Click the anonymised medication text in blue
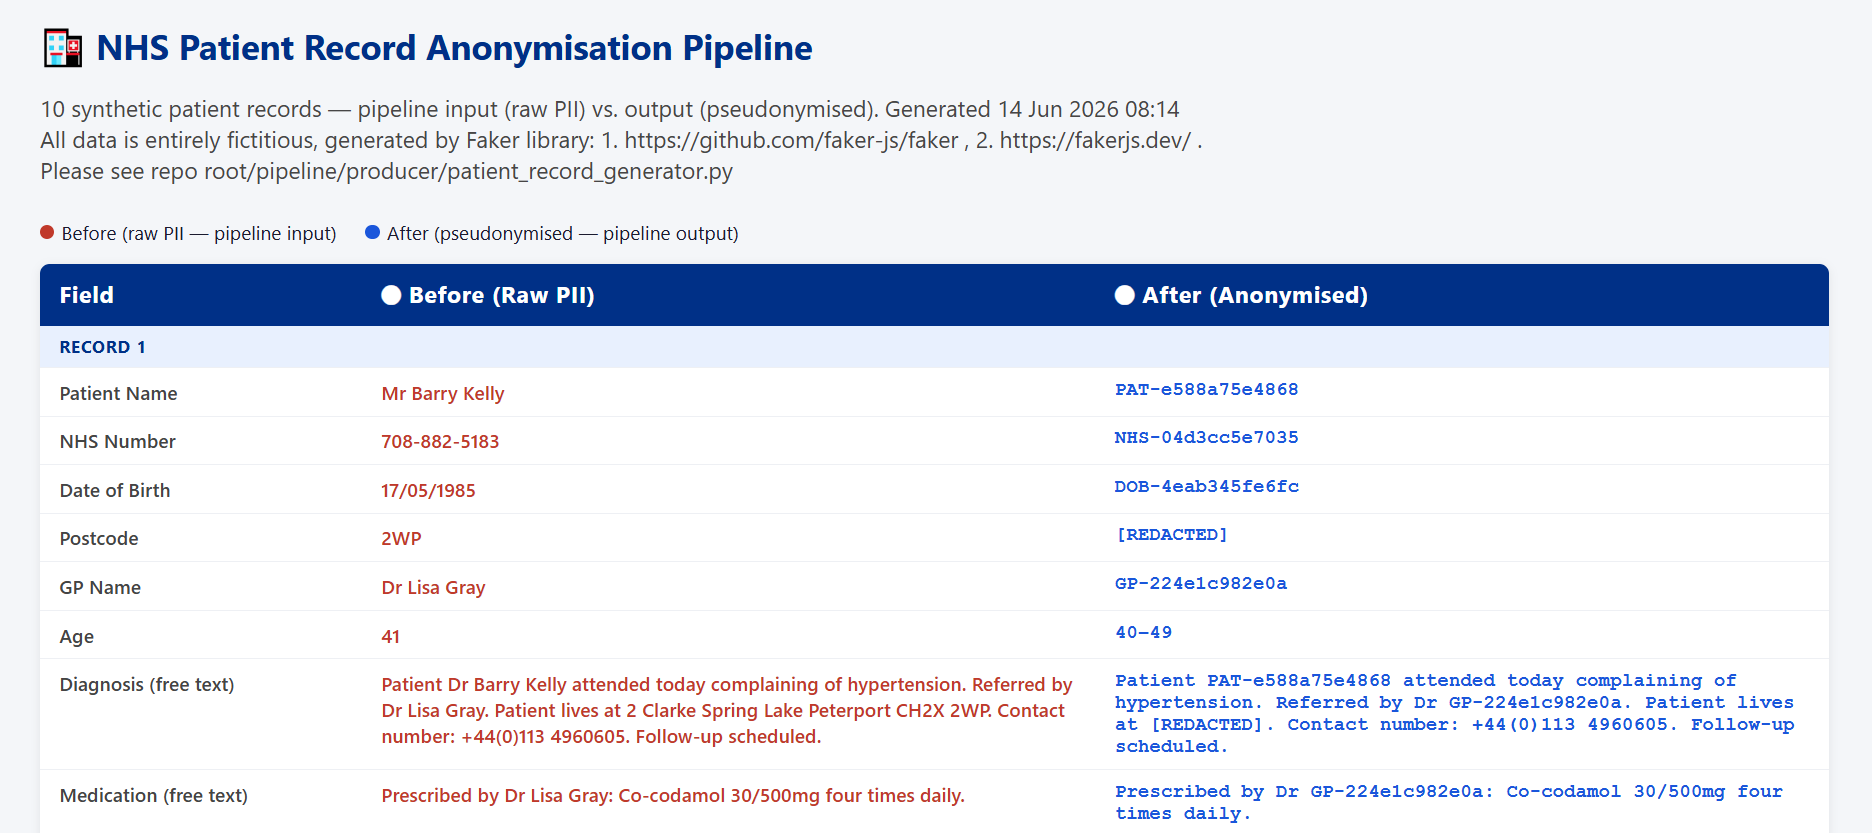1872x833 pixels. (x=1449, y=802)
